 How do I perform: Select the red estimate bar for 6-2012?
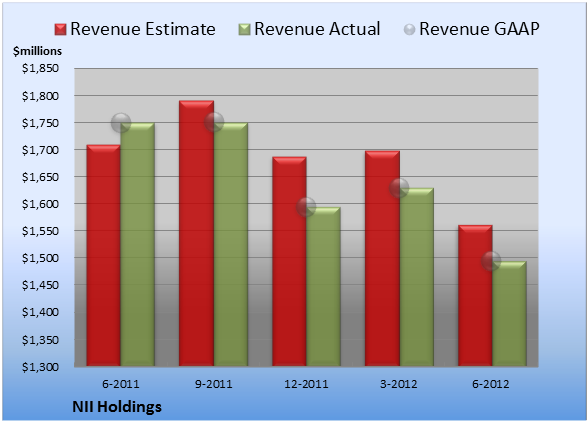(x=475, y=296)
